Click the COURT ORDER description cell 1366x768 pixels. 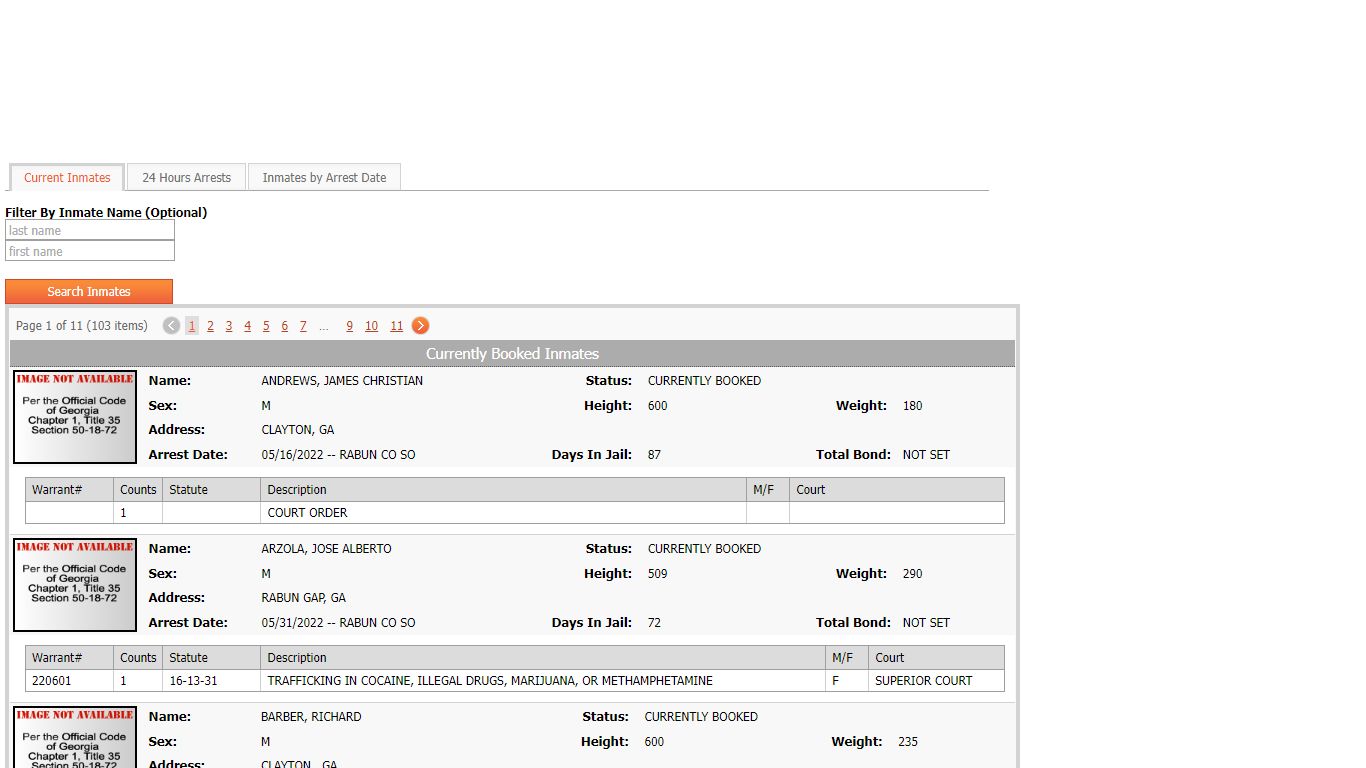[504, 513]
